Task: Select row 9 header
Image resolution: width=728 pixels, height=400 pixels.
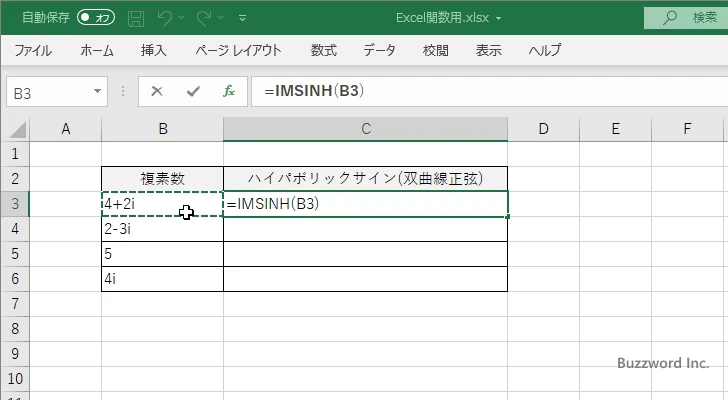Action: [x=15, y=354]
